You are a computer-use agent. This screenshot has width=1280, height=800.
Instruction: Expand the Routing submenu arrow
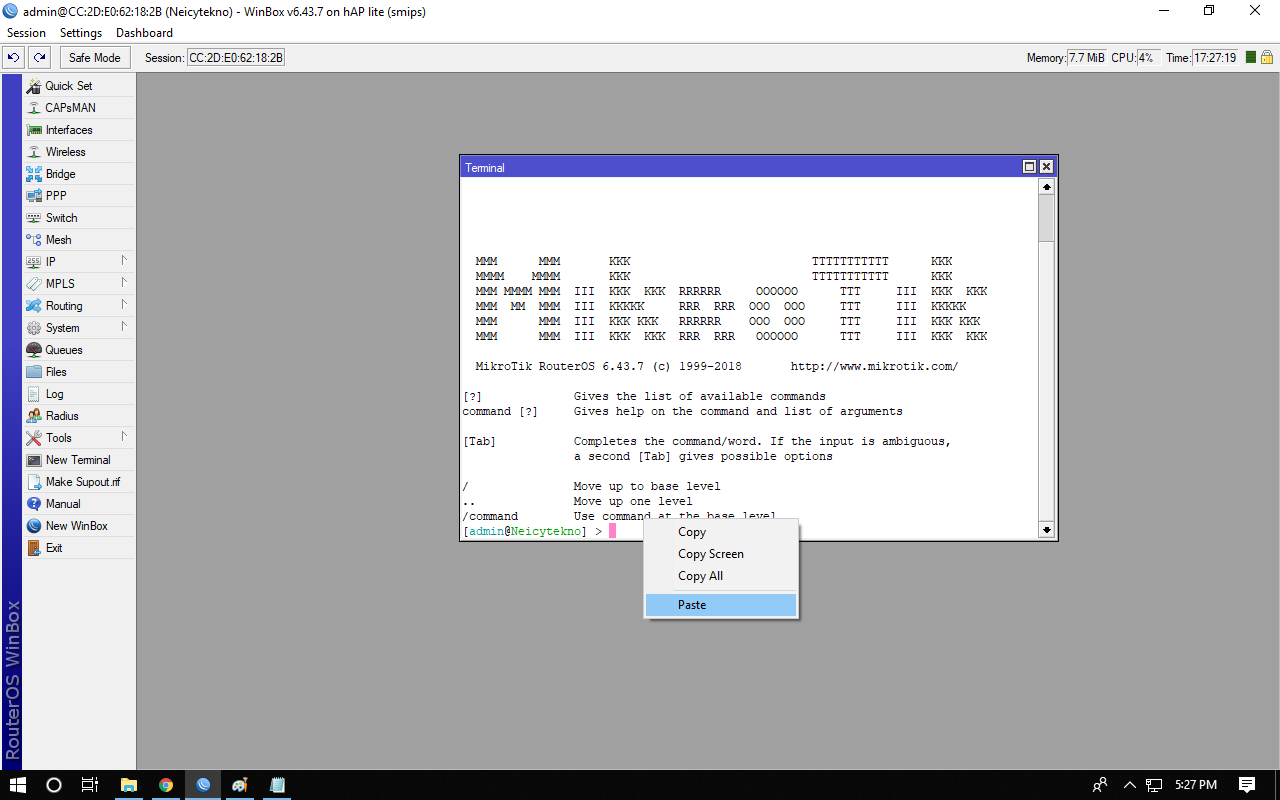click(x=124, y=304)
